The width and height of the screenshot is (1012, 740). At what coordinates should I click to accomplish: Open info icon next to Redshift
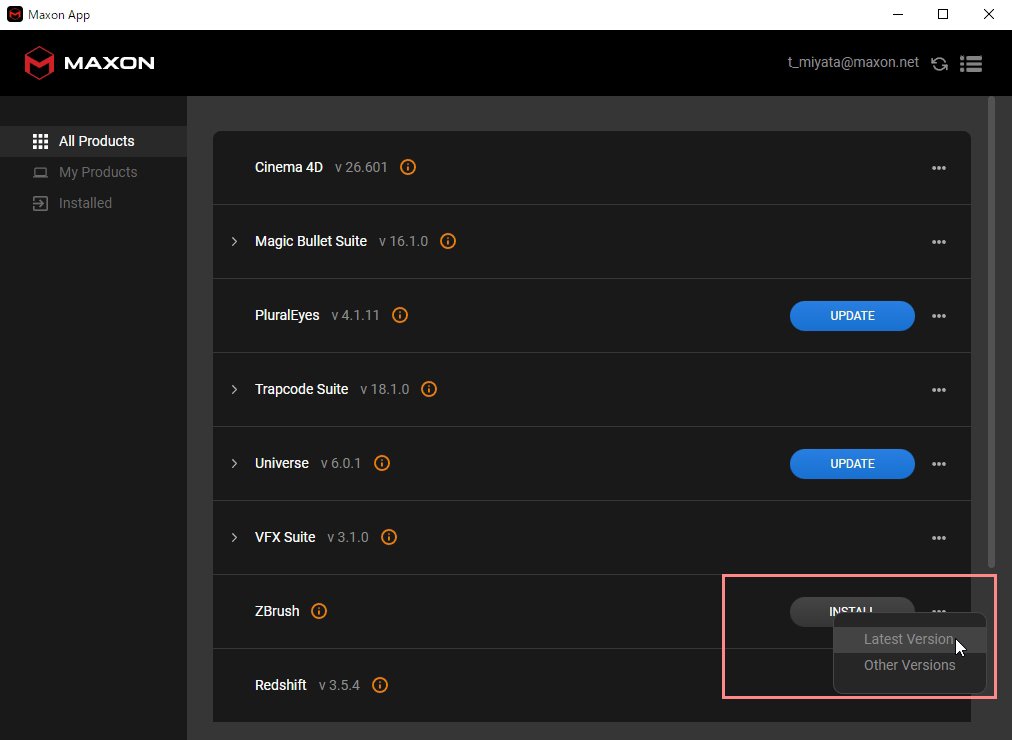pyautogui.click(x=380, y=685)
